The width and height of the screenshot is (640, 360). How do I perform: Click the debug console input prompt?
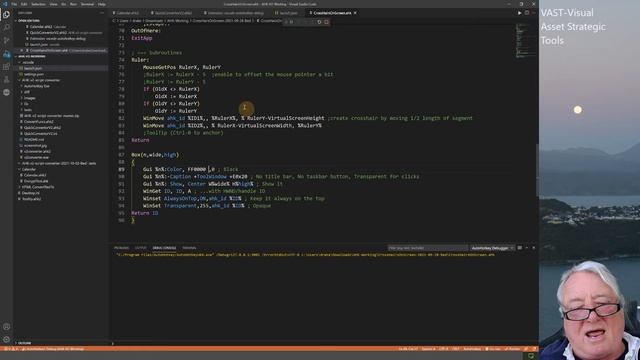point(322,343)
